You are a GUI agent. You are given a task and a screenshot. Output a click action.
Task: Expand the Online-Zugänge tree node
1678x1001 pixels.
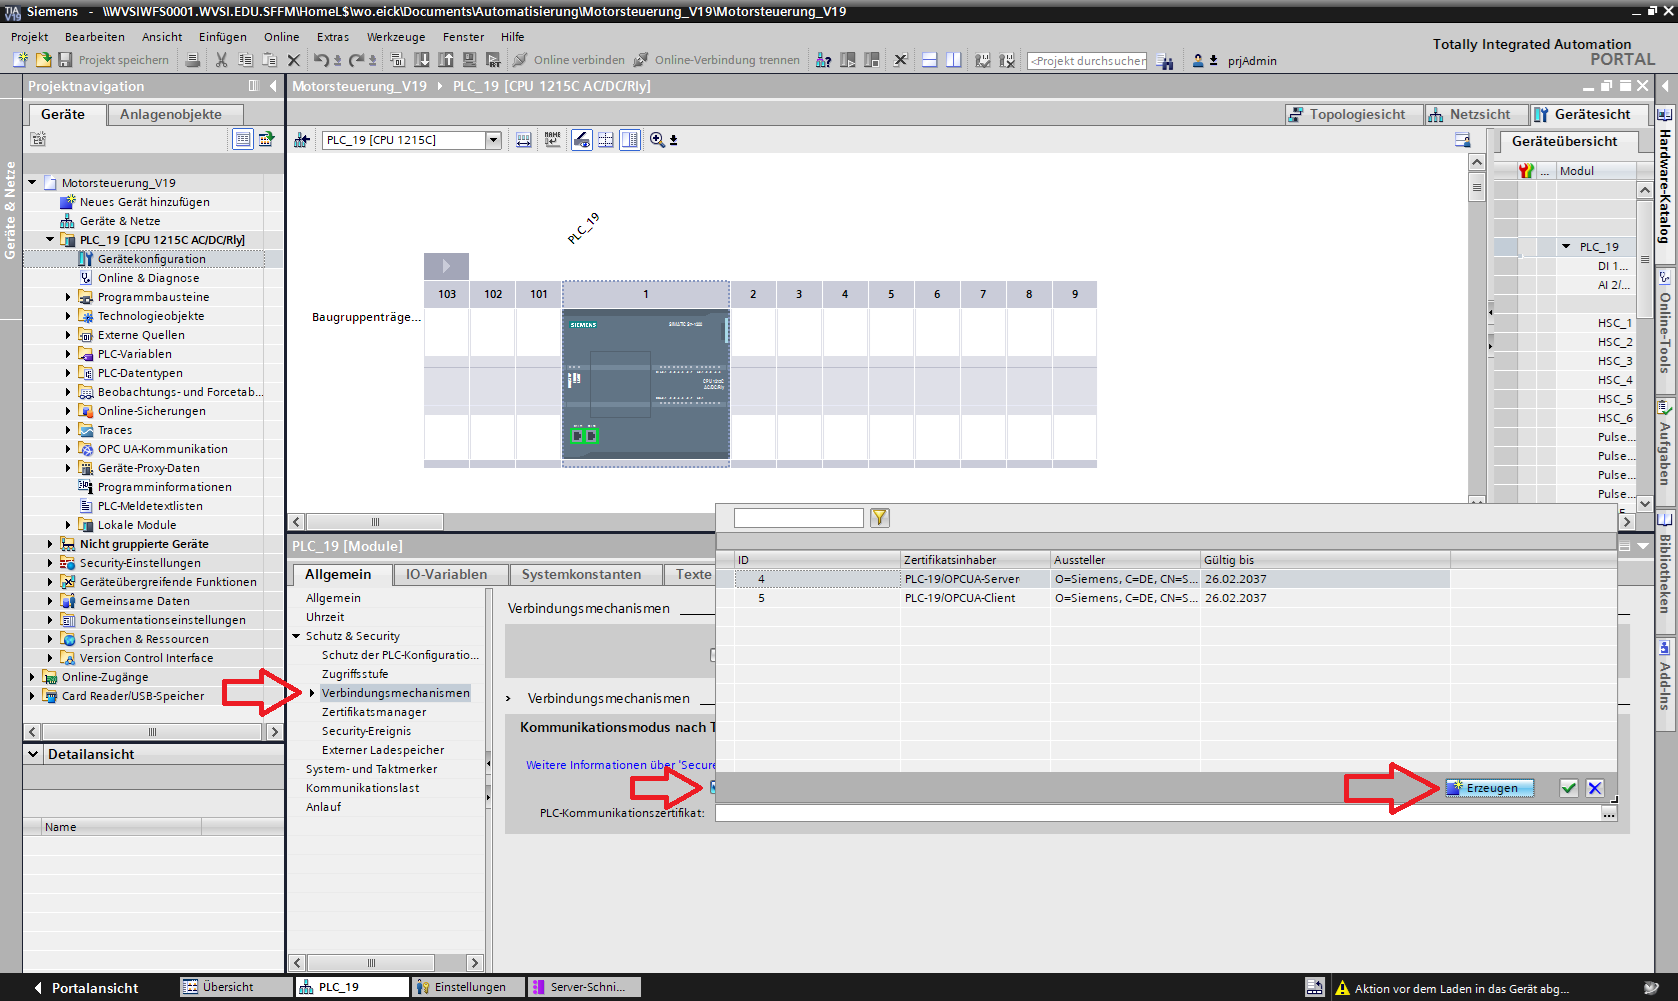coord(32,677)
